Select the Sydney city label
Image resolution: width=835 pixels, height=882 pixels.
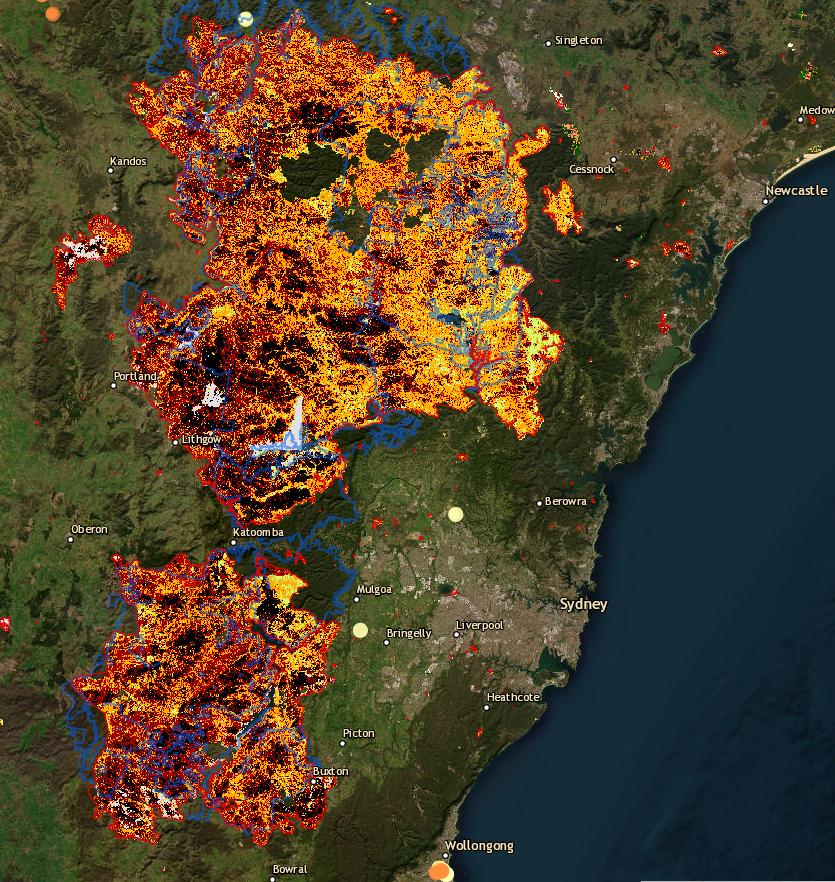[583, 604]
